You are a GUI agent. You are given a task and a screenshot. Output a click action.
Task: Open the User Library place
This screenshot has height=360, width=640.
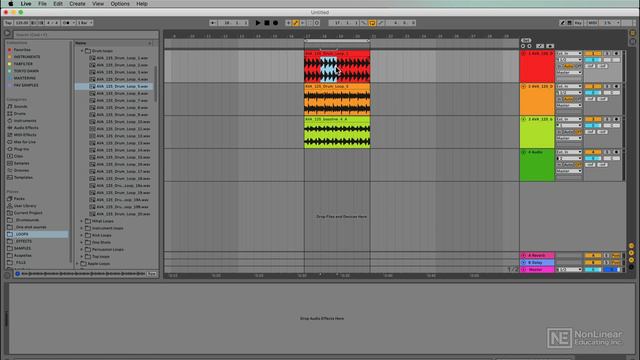click(x=25, y=206)
